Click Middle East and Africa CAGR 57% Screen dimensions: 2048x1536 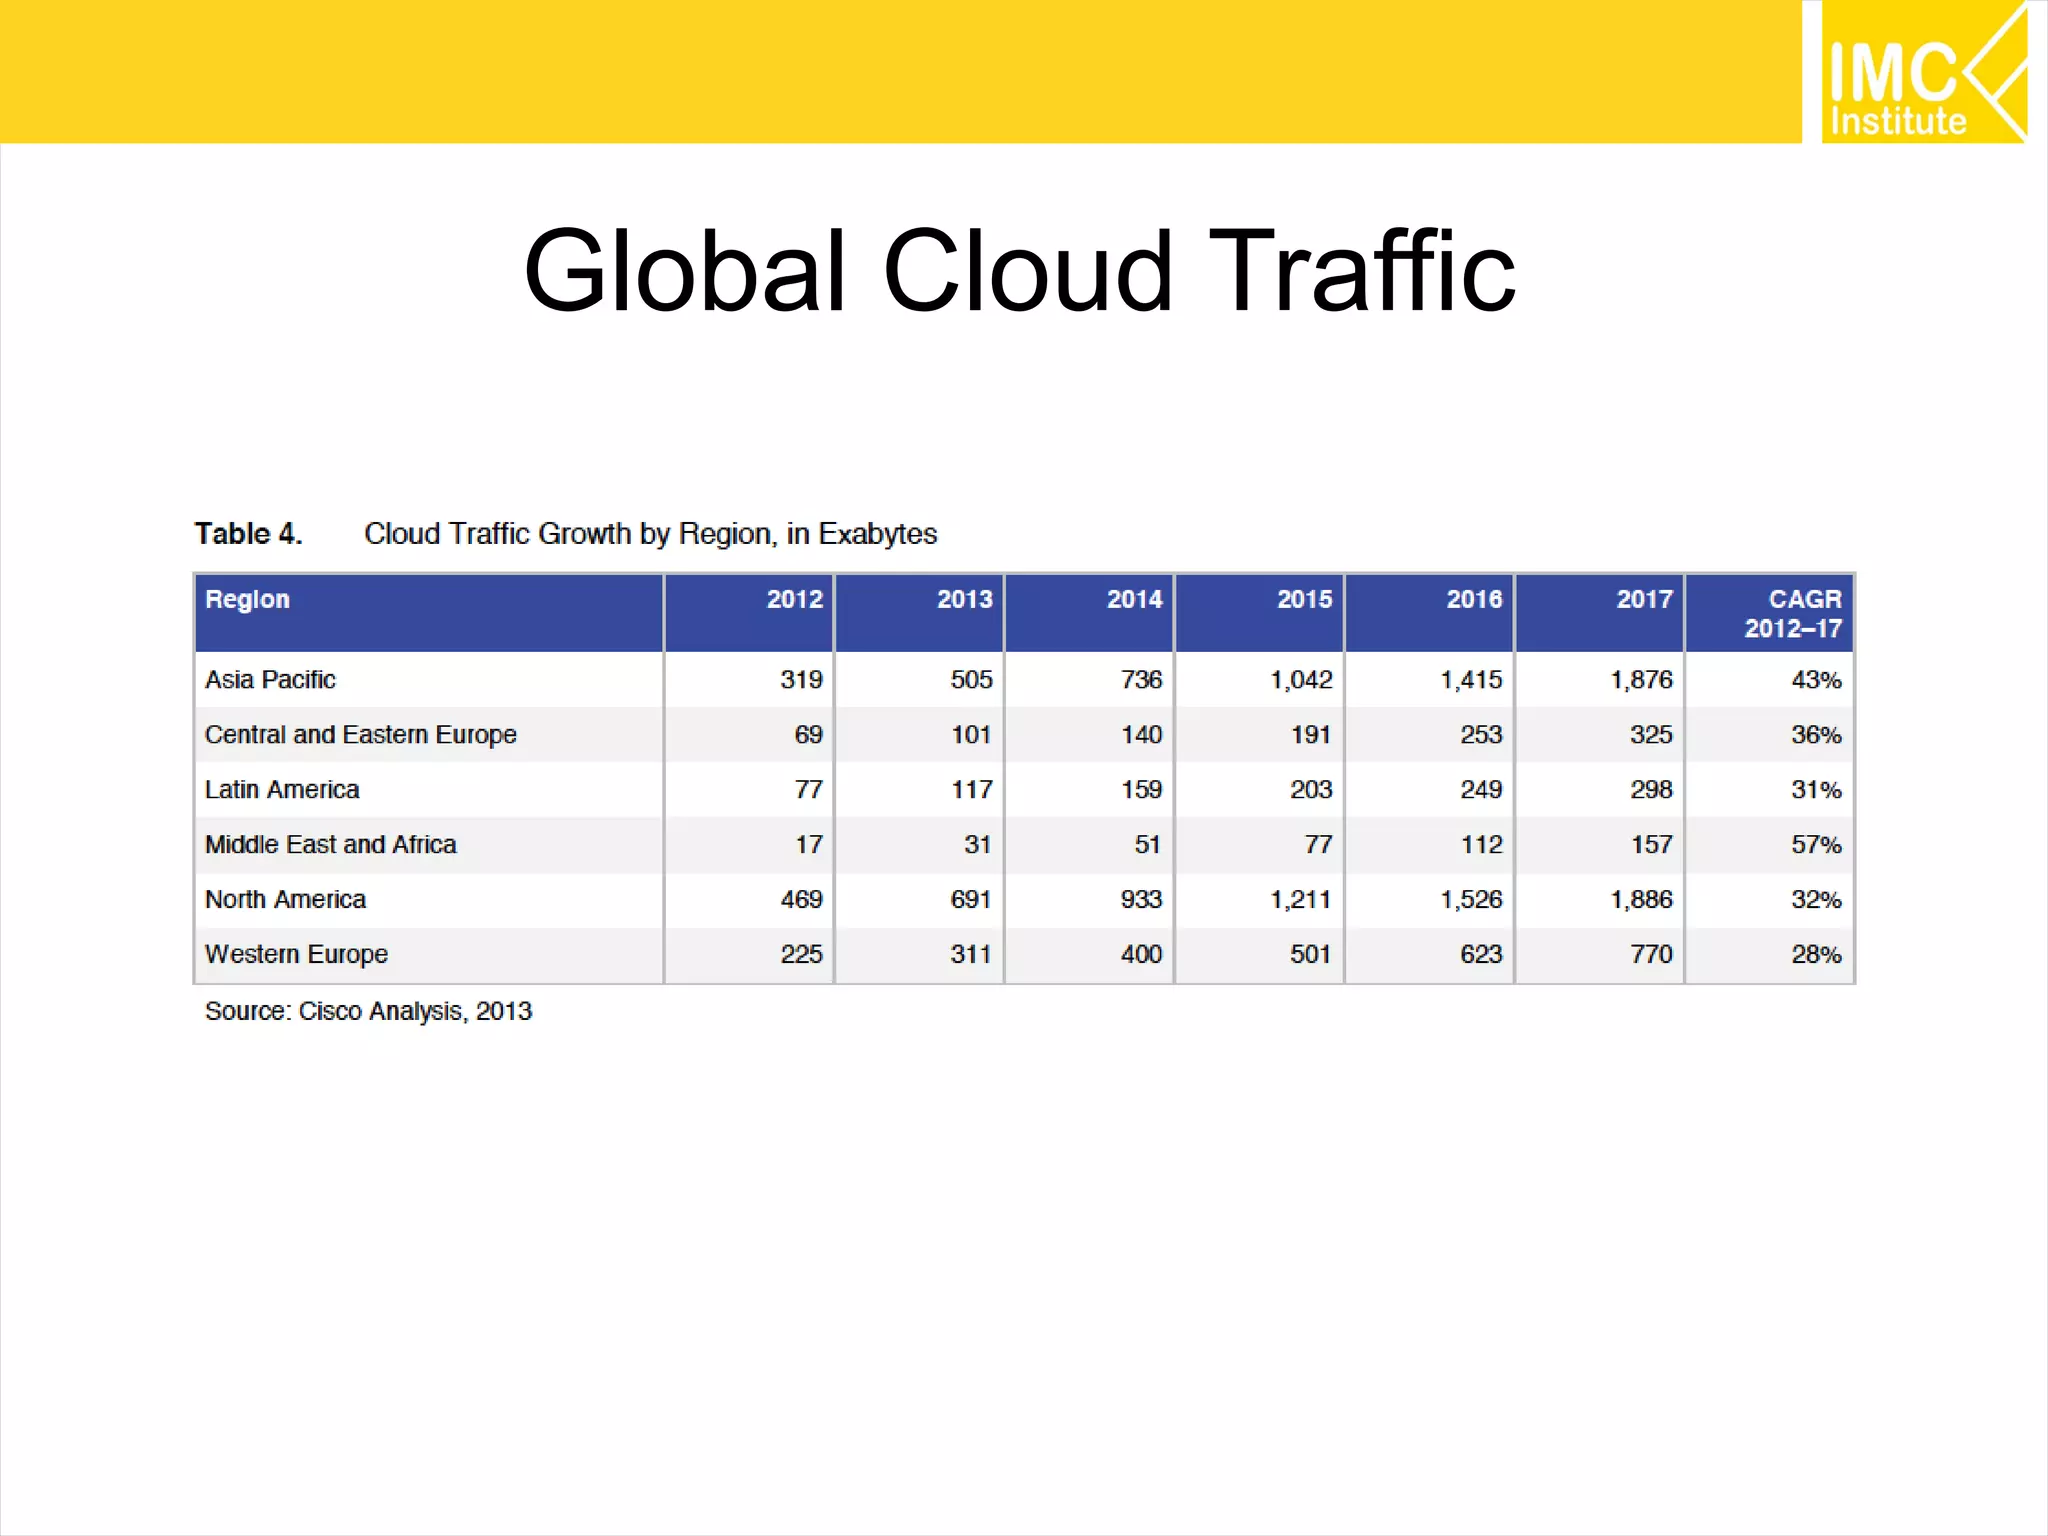1817,845
